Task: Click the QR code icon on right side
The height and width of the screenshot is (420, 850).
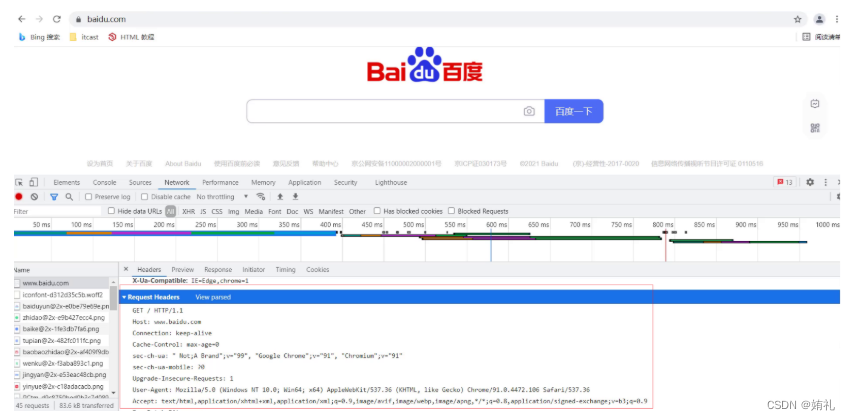Action: pyautogui.click(x=815, y=128)
